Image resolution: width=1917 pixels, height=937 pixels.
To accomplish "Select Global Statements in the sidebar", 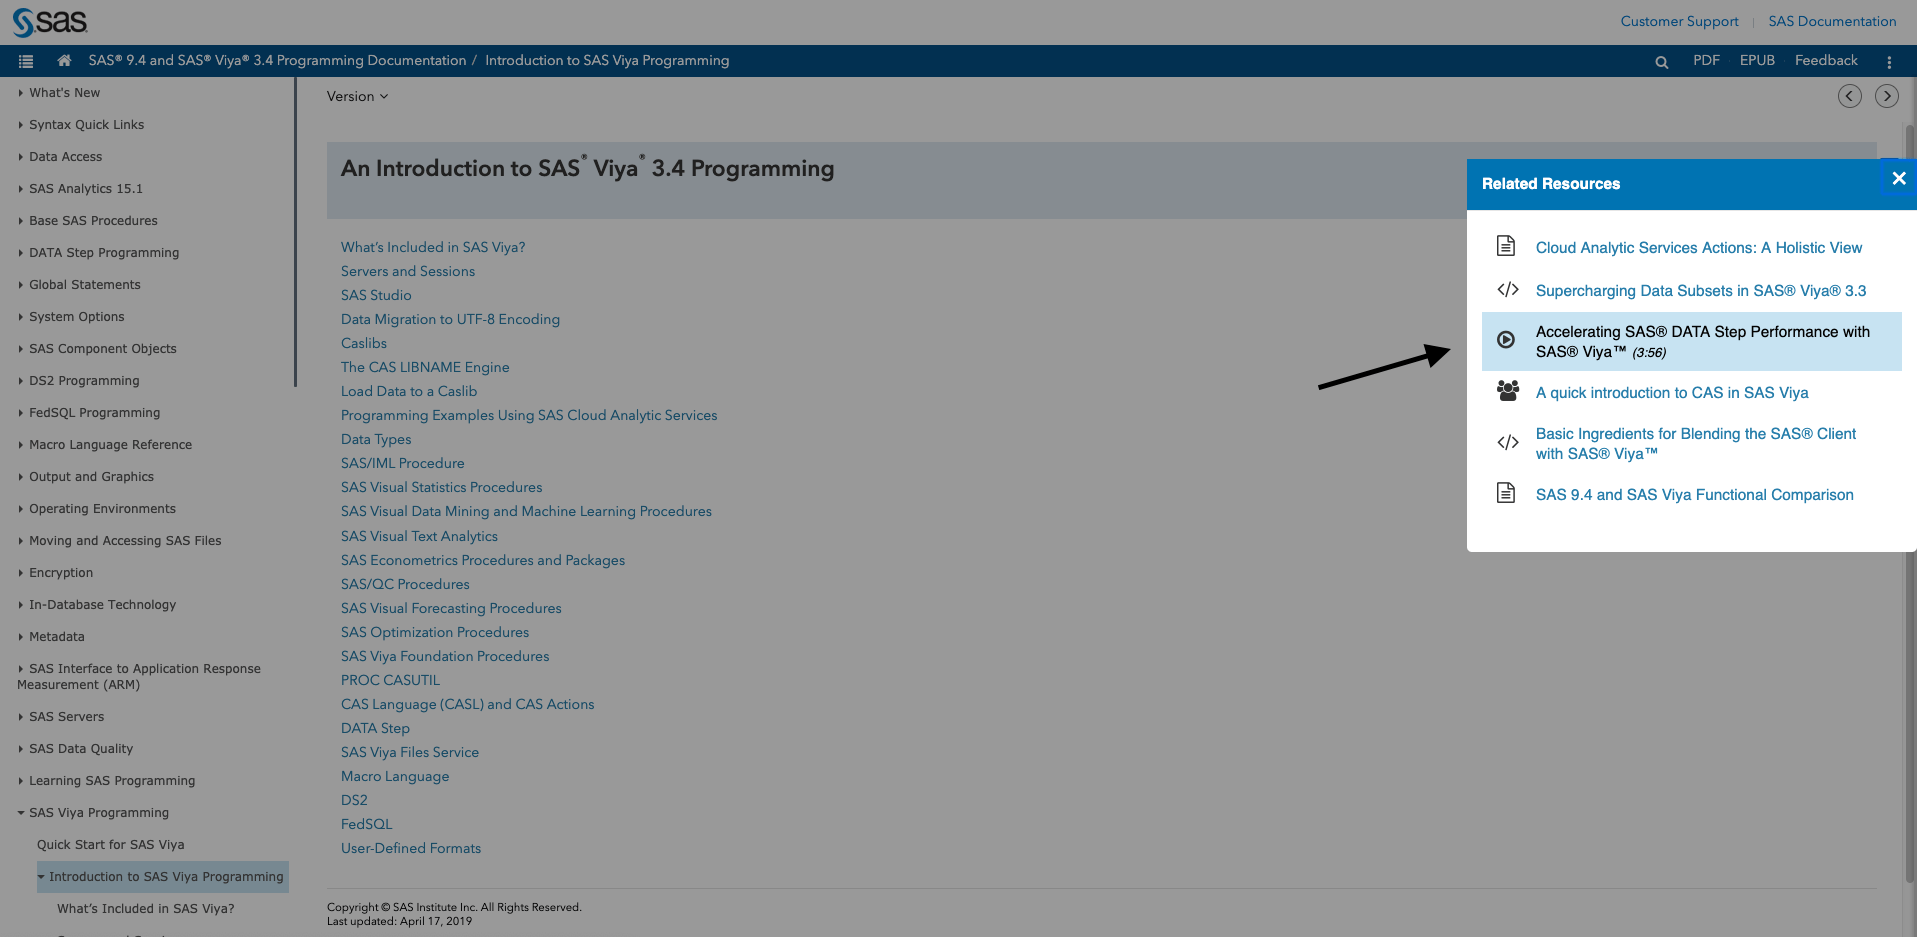I will pos(85,285).
